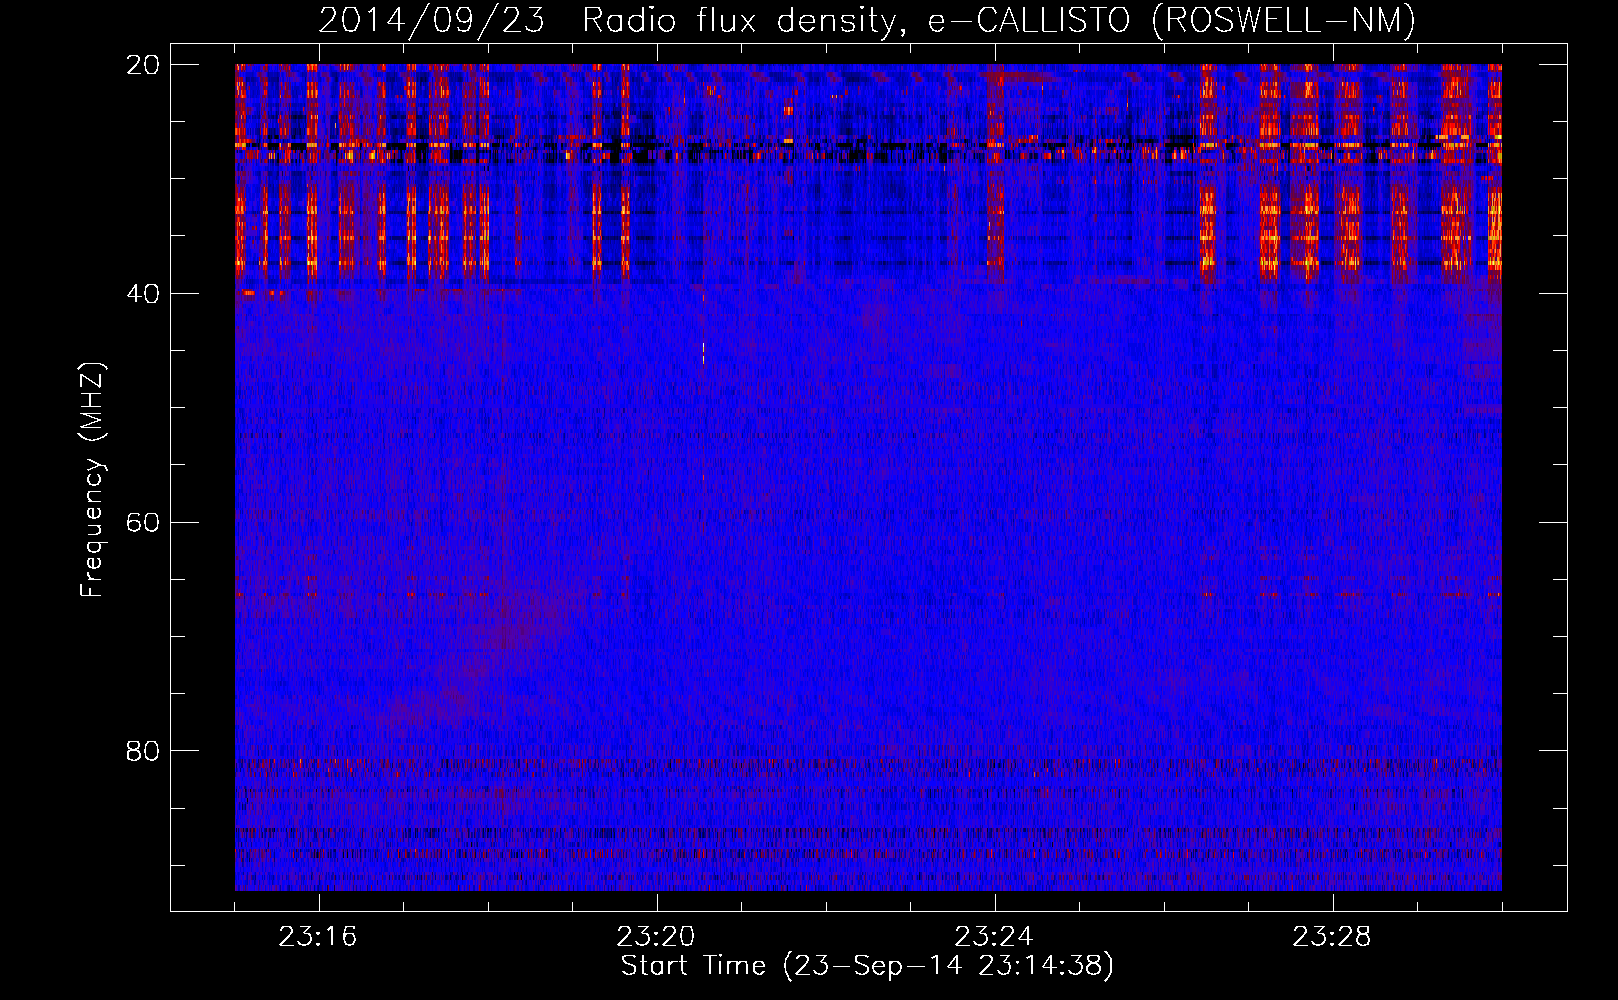
Task: Click the time axis label '23:24'
Action: [x=994, y=937]
